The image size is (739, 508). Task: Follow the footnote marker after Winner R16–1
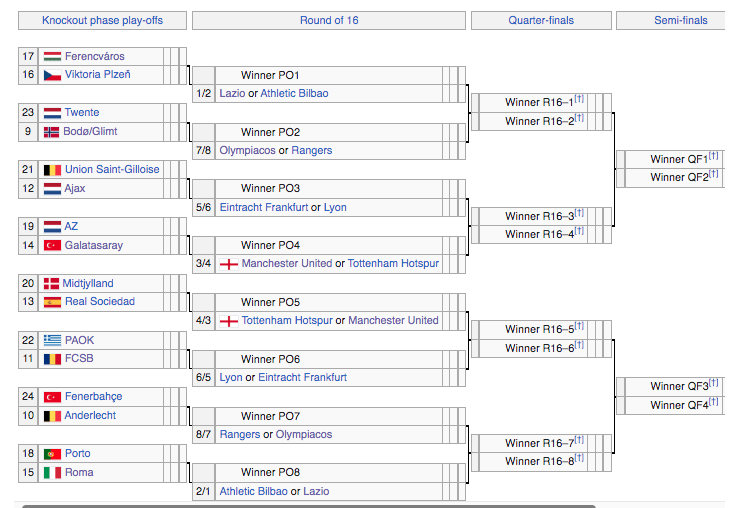[x=579, y=99]
